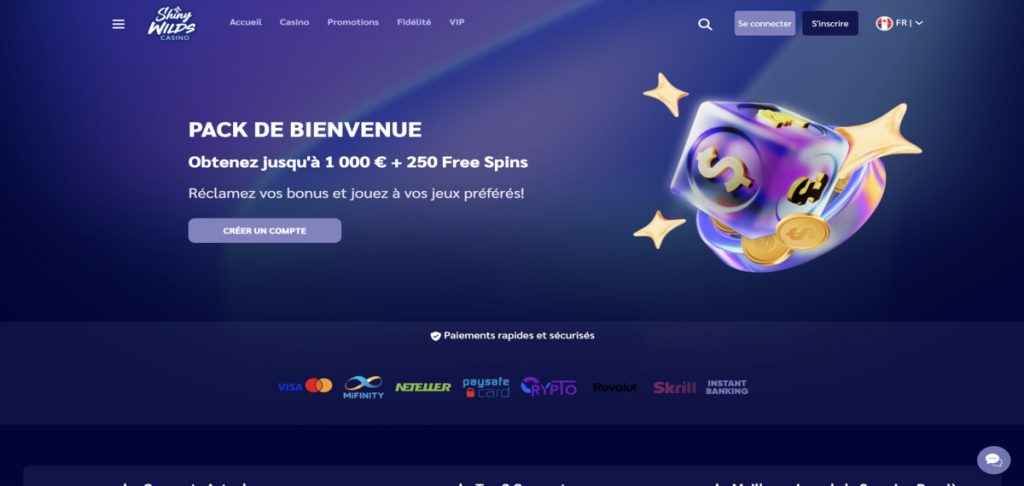Open the Promotions menu item
This screenshot has width=1024, height=486.
[353, 22]
